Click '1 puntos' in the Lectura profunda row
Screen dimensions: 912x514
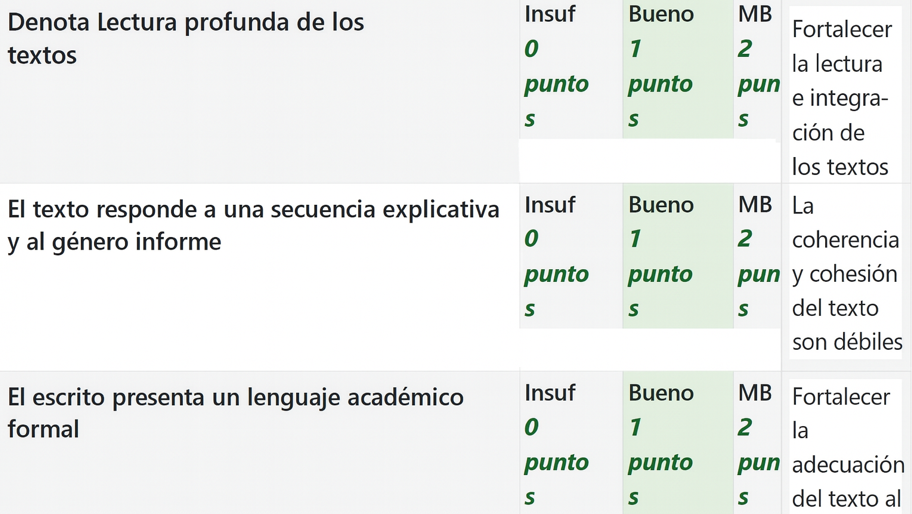660,84
